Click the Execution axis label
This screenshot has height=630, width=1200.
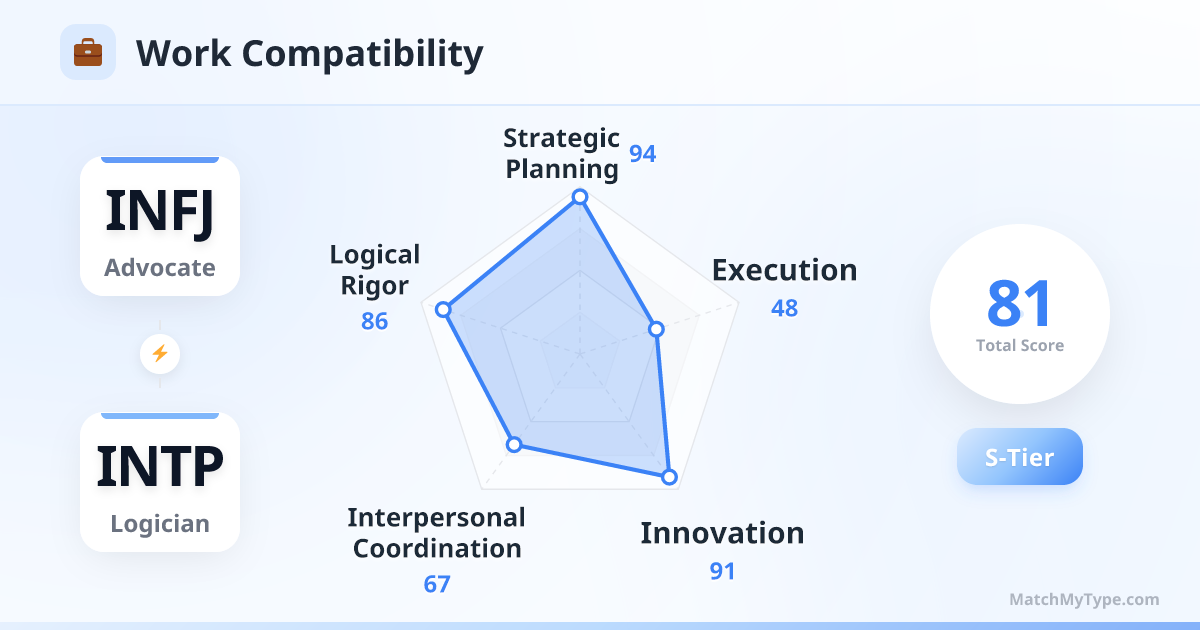pos(784,270)
